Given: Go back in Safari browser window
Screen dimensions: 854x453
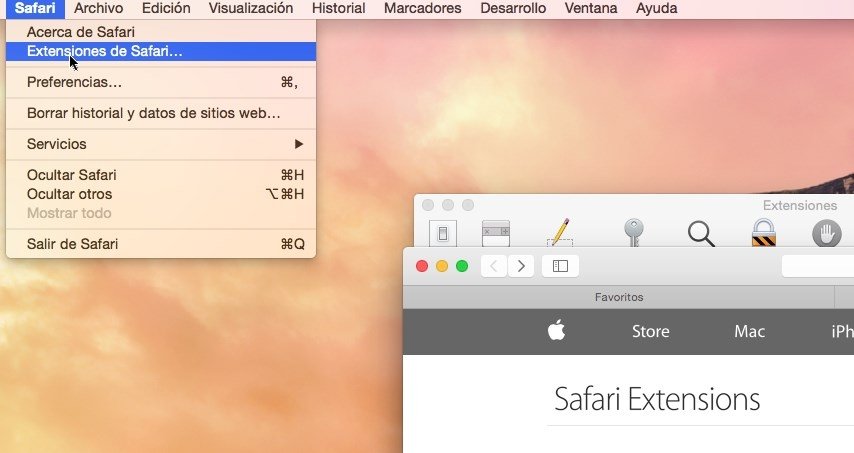Looking at the screenshot, I should (495, 266).
